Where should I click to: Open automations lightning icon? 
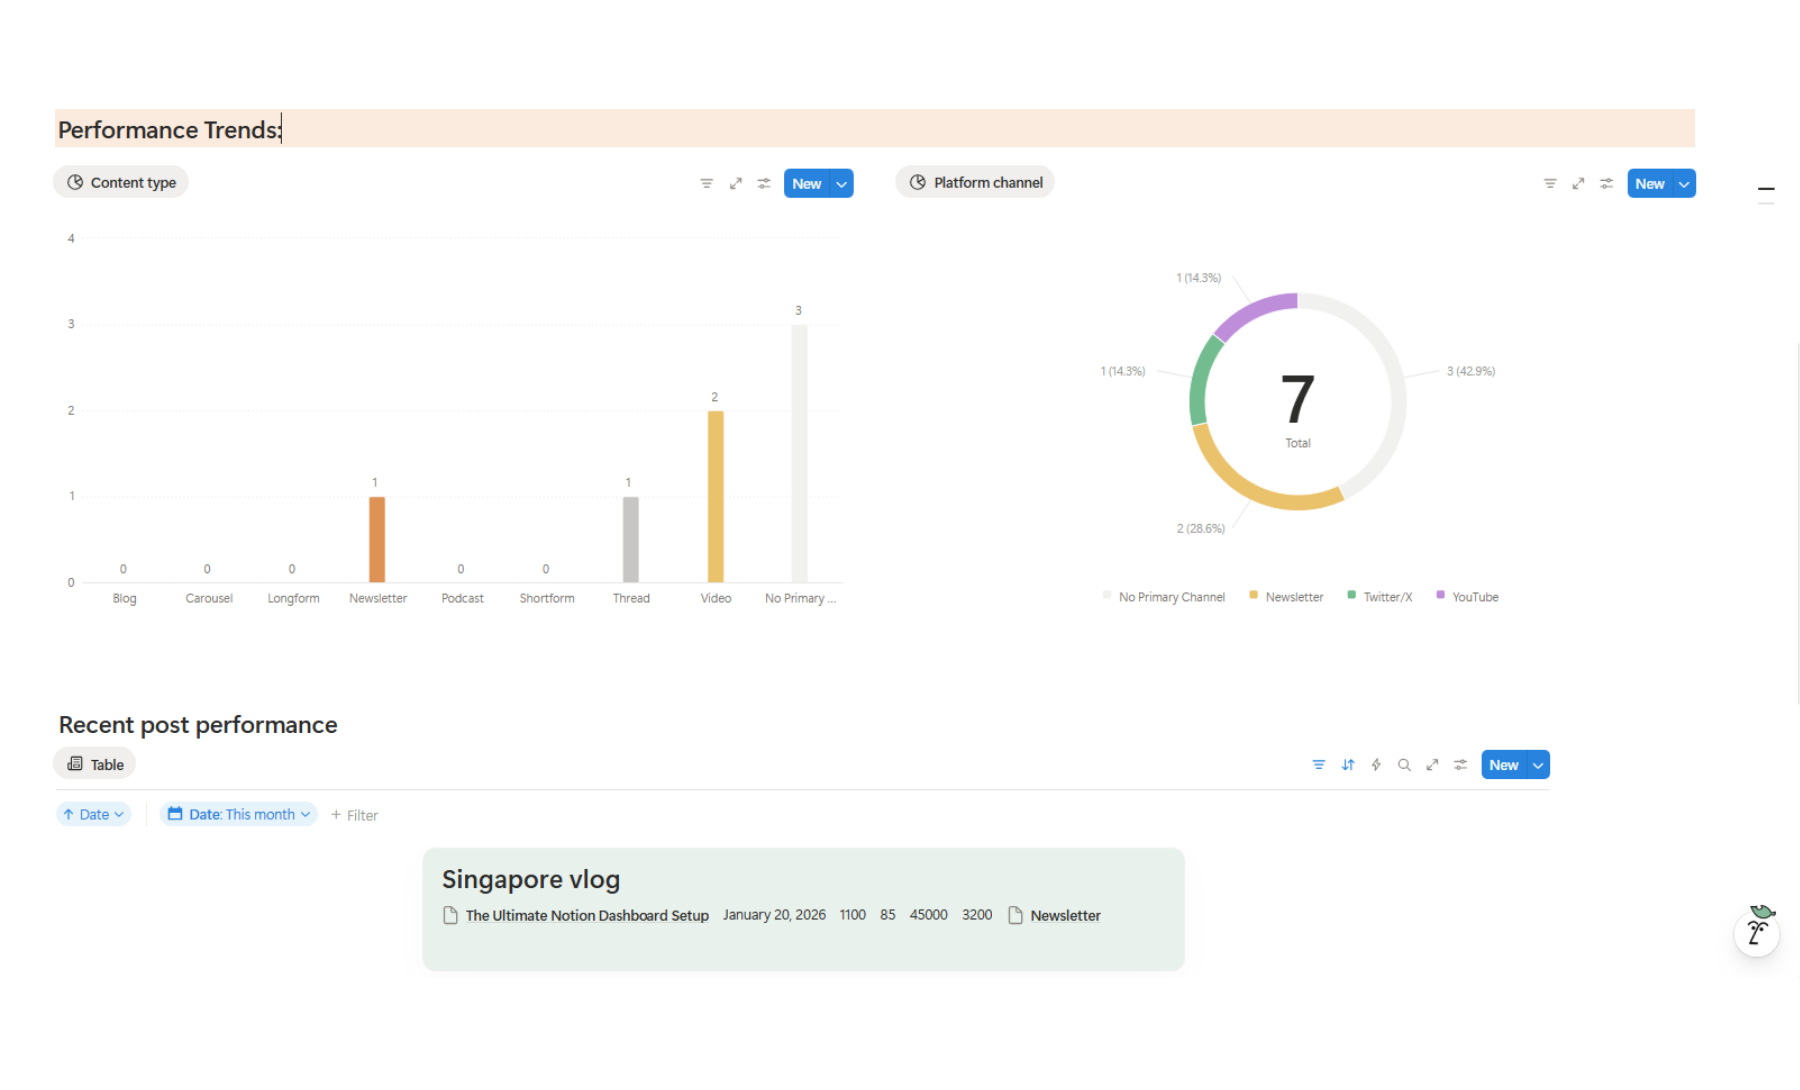1376,765
